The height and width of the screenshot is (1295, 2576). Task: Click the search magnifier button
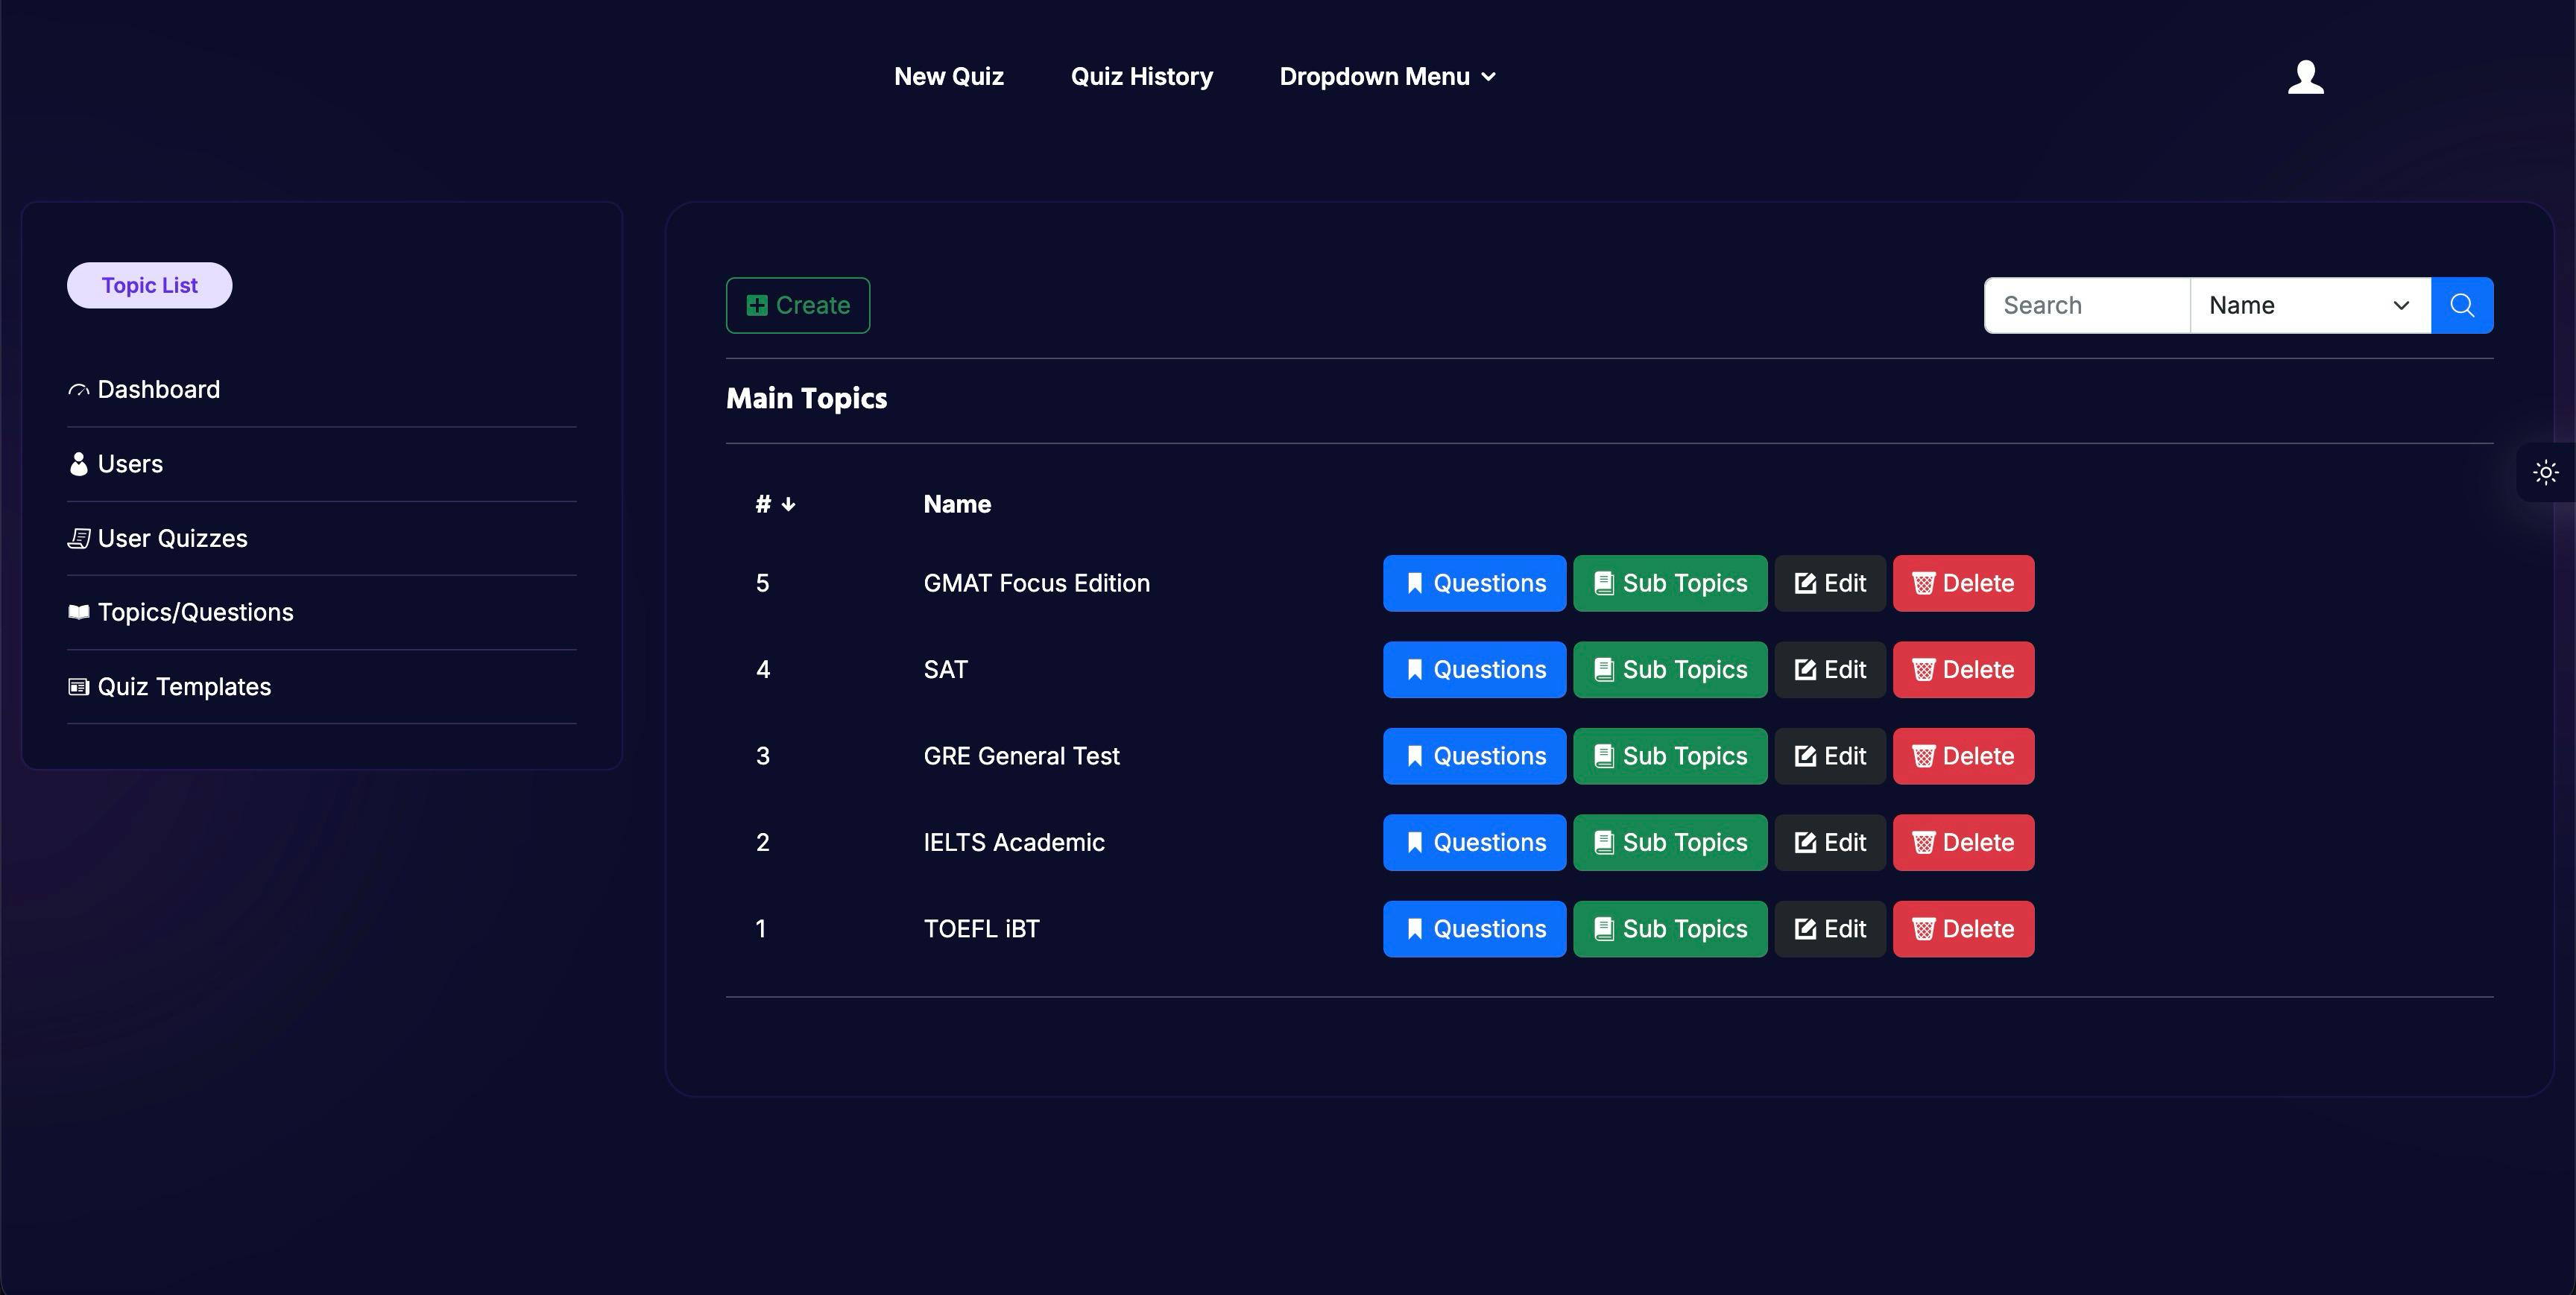(2462, 305)
